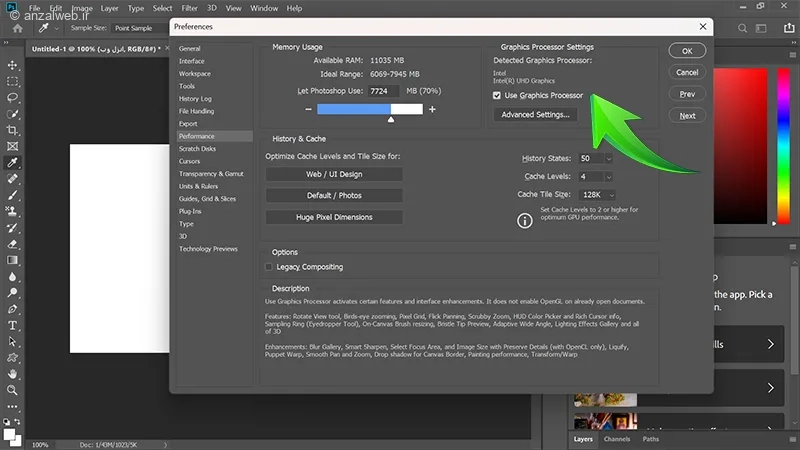Image resolution: width=800 pixels, height=450 pixels.
Task: Select the Eraser tool
Action: click(13, 243)
